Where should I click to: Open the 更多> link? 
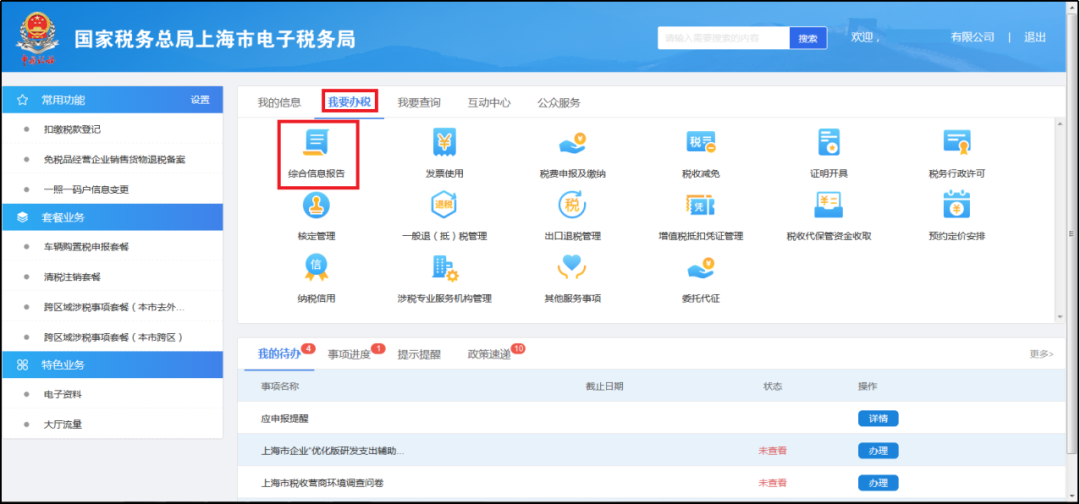tap(1041, 354)
